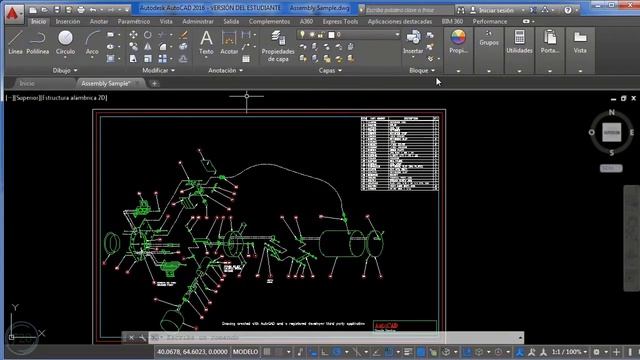
Task: Switch to the Paramétrico ribbon tab
Action: (133, 21)
